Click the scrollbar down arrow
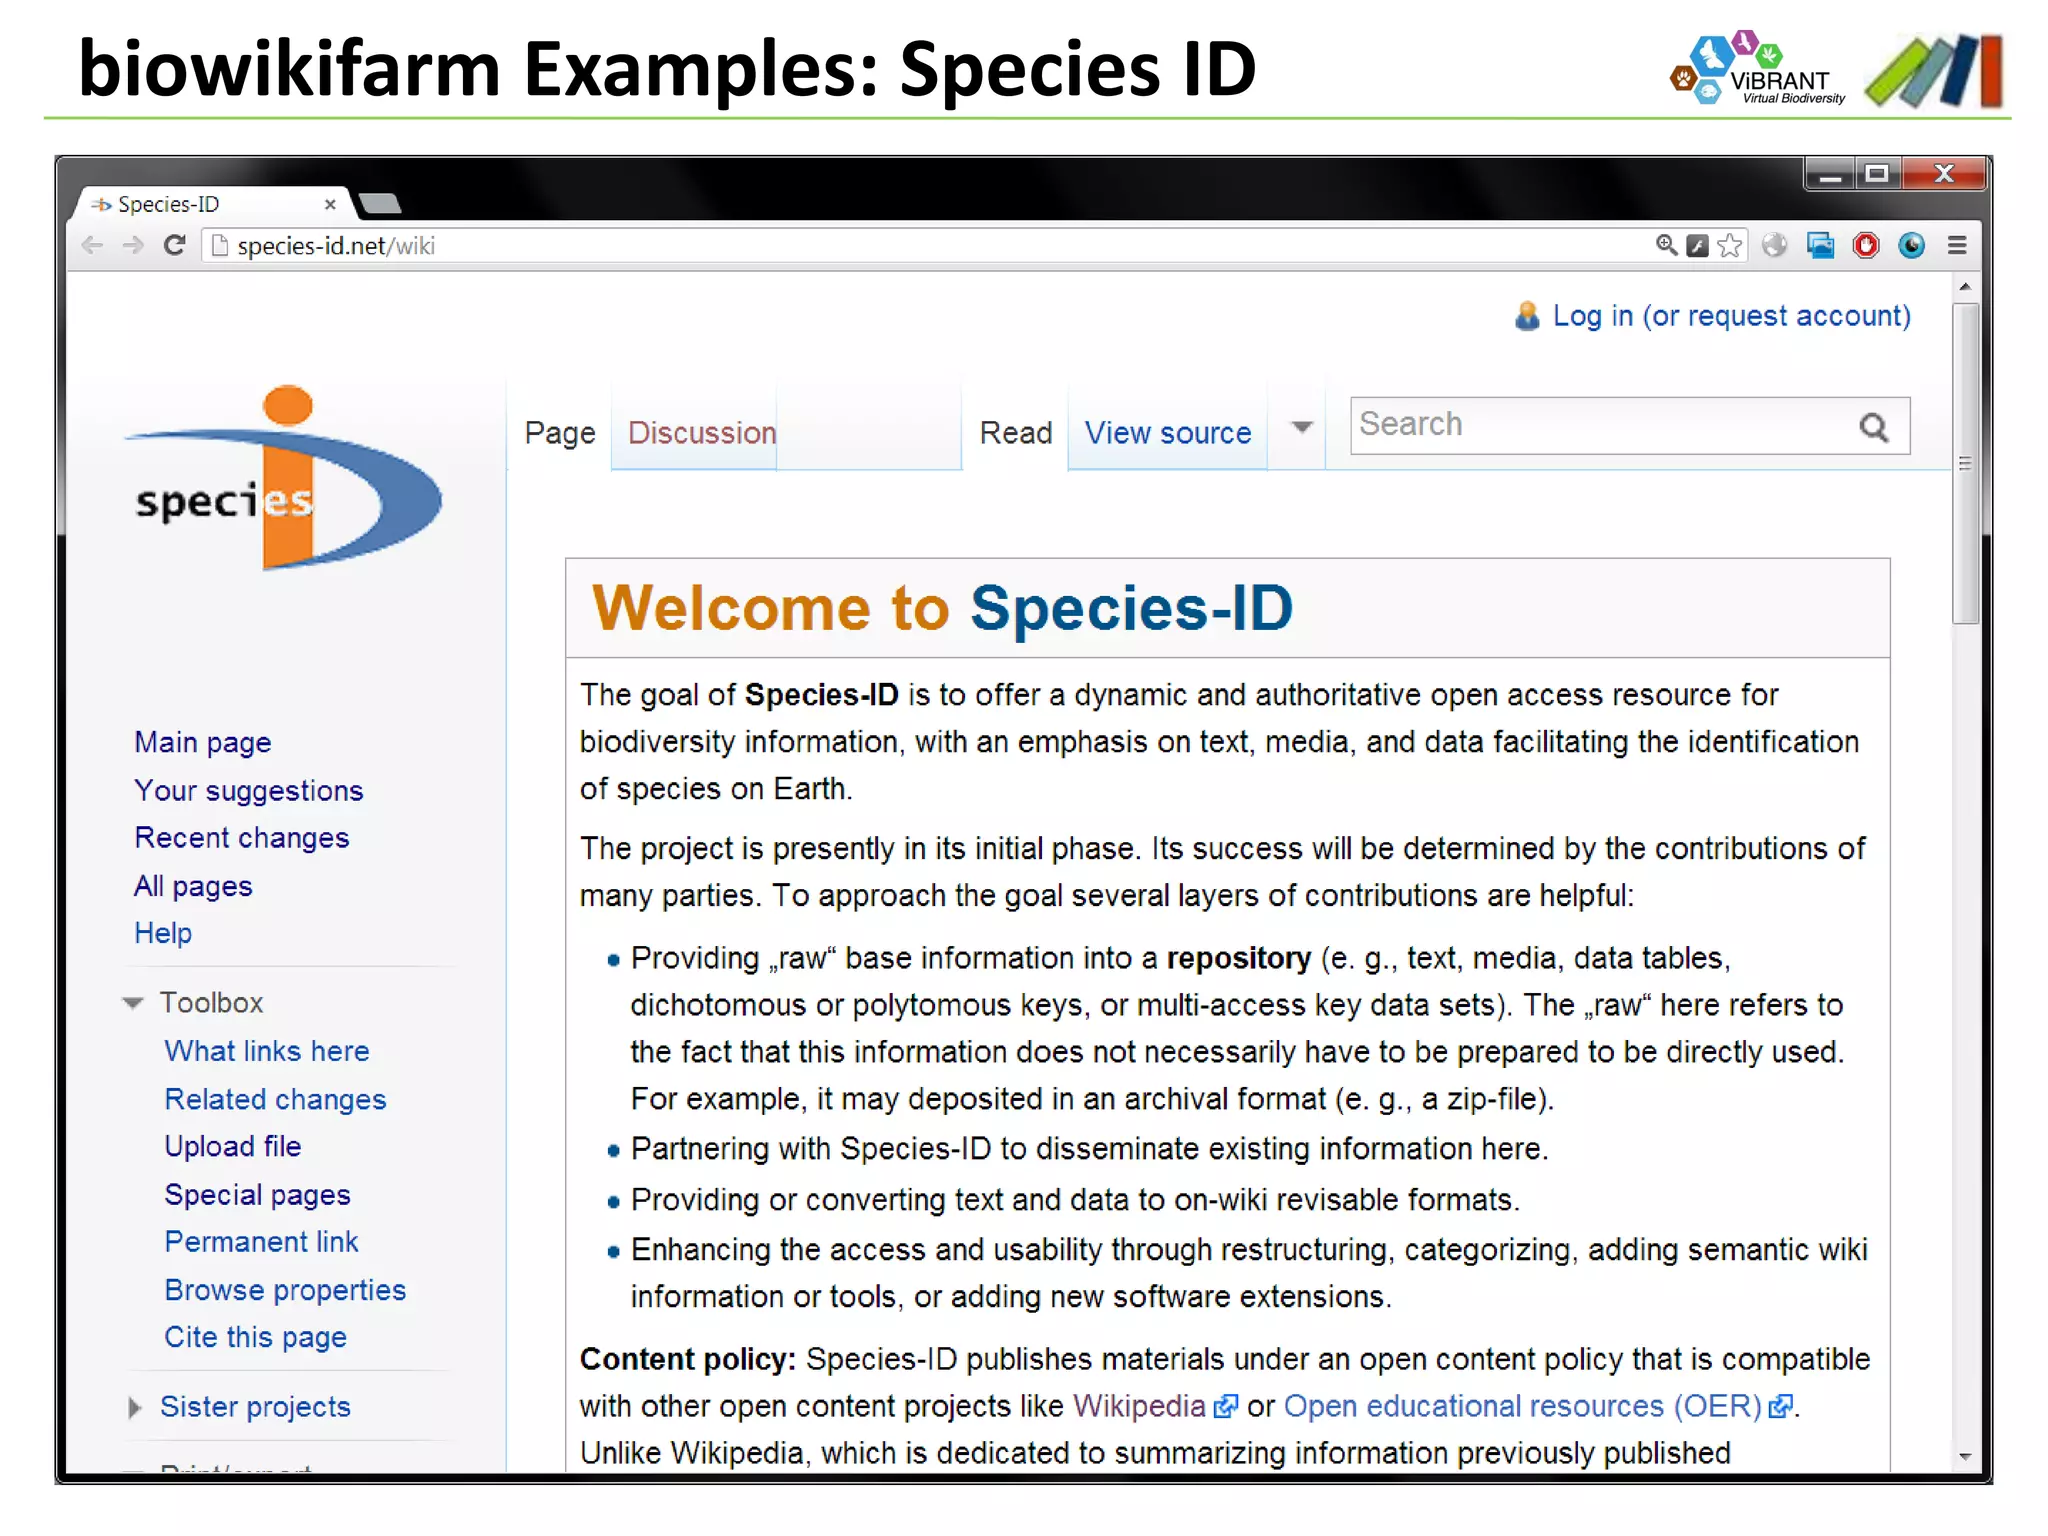Viewport: 2048px width, 1536px height. click(x=1965, y=1457)
